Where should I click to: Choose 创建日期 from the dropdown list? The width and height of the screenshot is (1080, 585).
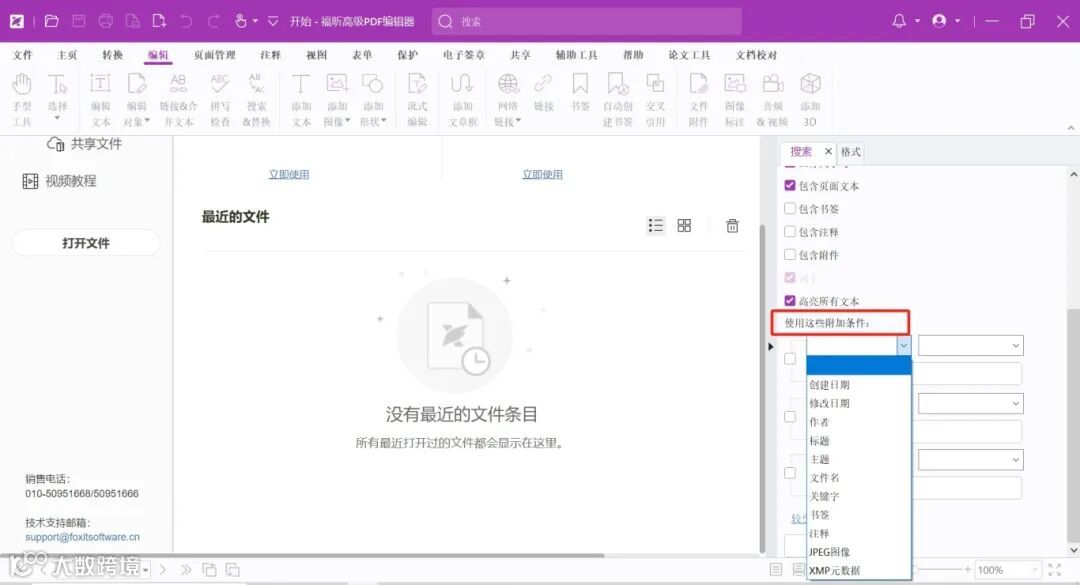point(859,384)
